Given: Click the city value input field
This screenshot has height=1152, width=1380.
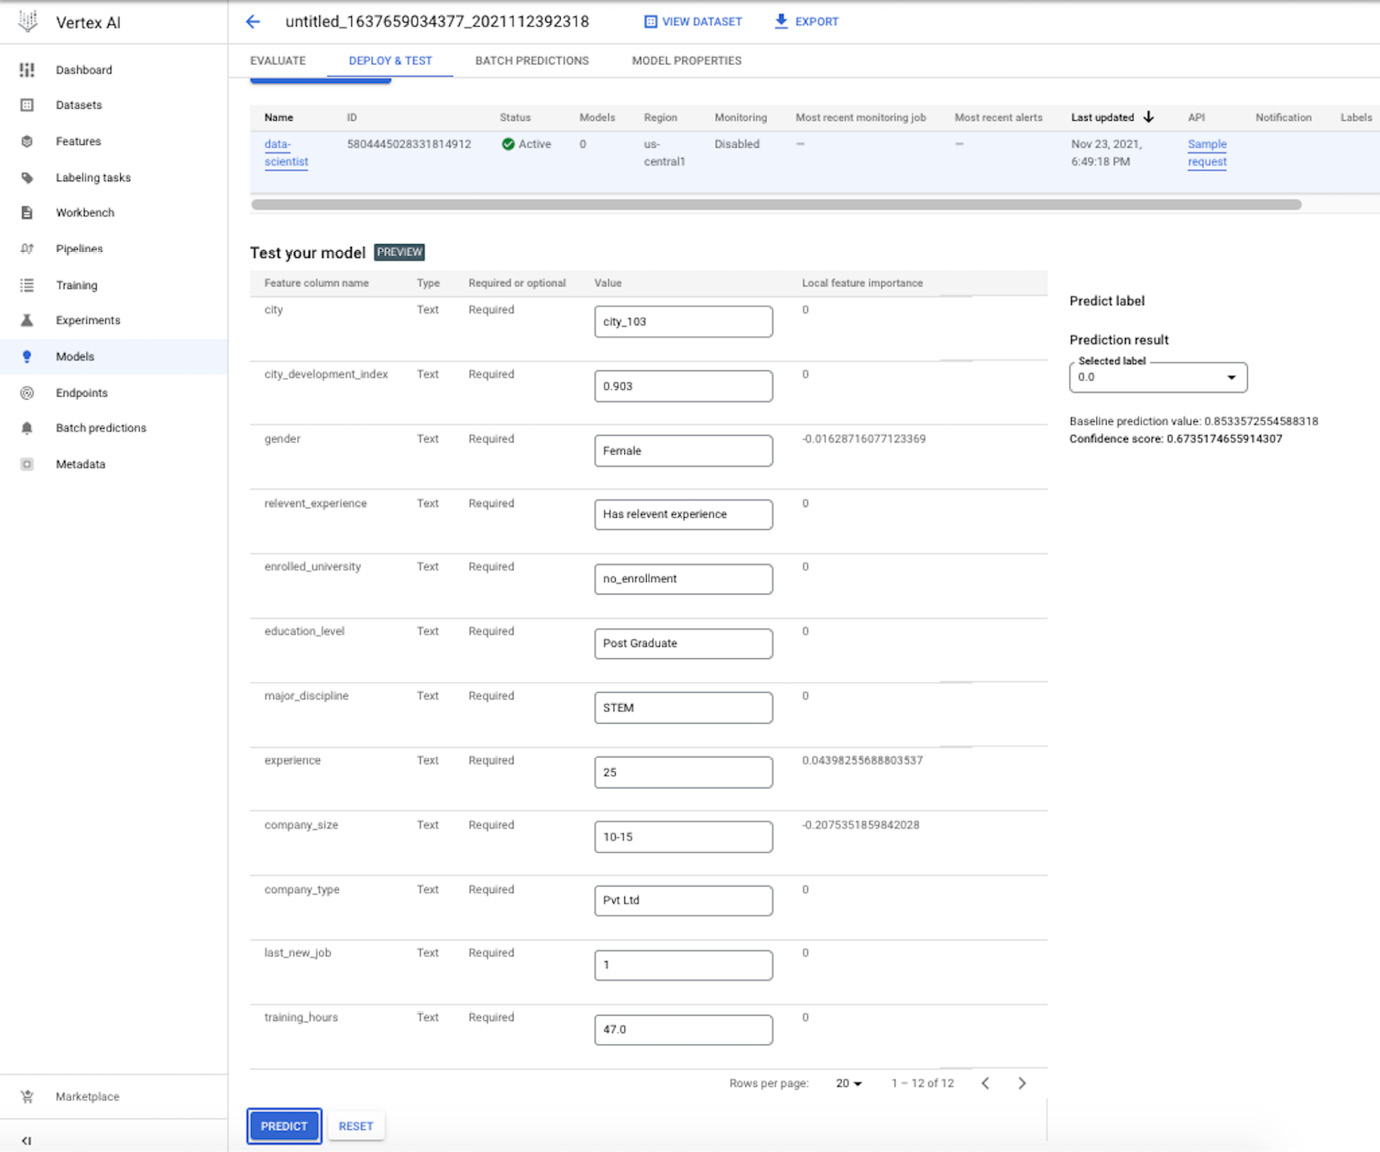Looking at the screenshot, I should point(683,322).
